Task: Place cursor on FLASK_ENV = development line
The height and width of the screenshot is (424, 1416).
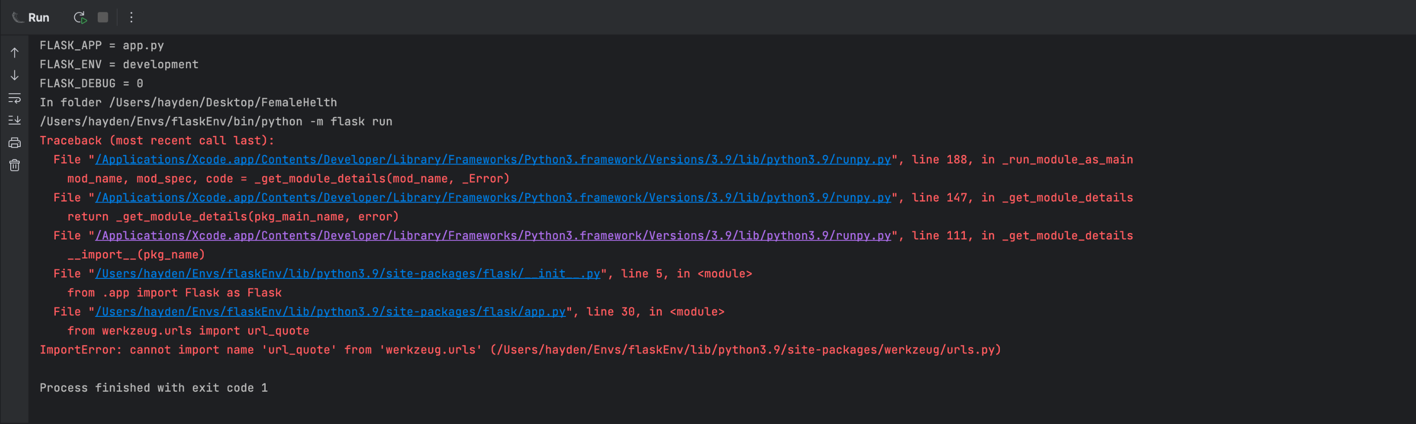Action: tap(118, 65)
